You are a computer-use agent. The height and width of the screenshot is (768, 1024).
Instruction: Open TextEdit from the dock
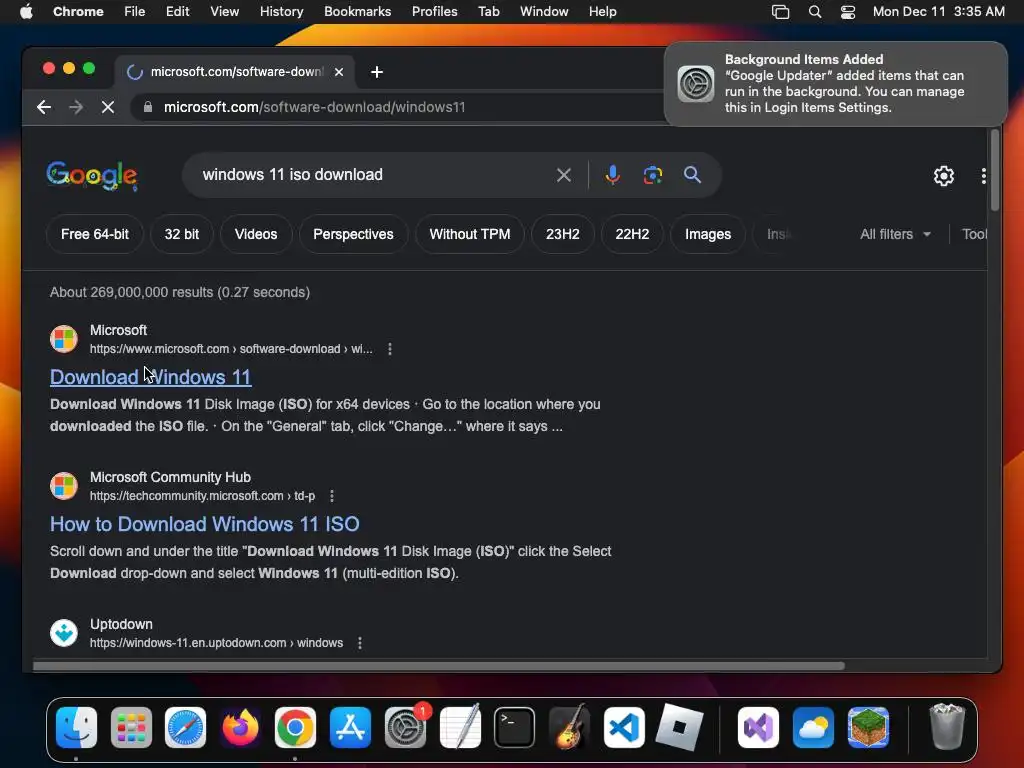coord(460,728)
